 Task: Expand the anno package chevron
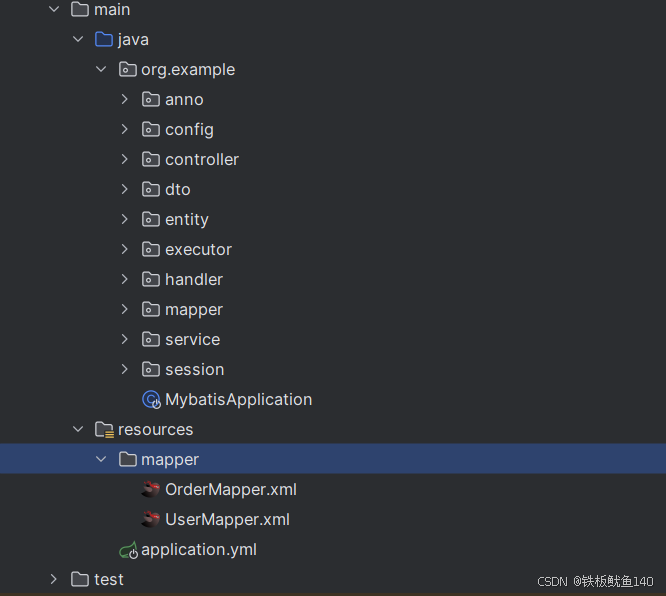coord(124,99)
